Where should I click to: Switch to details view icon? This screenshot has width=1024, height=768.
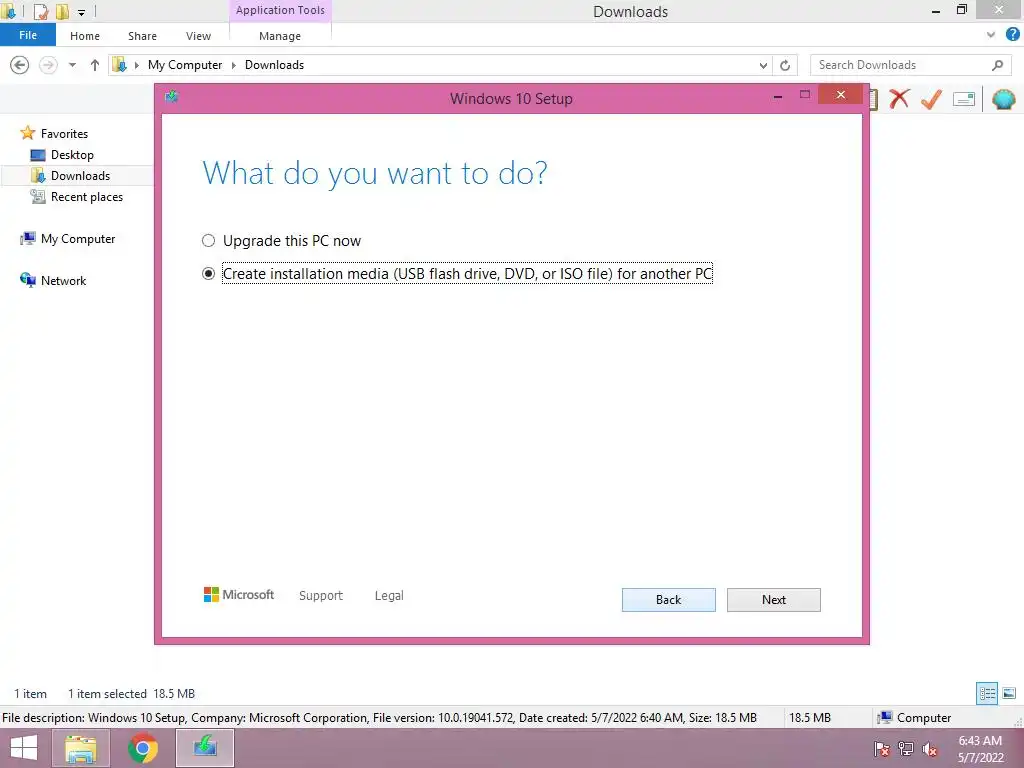987,693
